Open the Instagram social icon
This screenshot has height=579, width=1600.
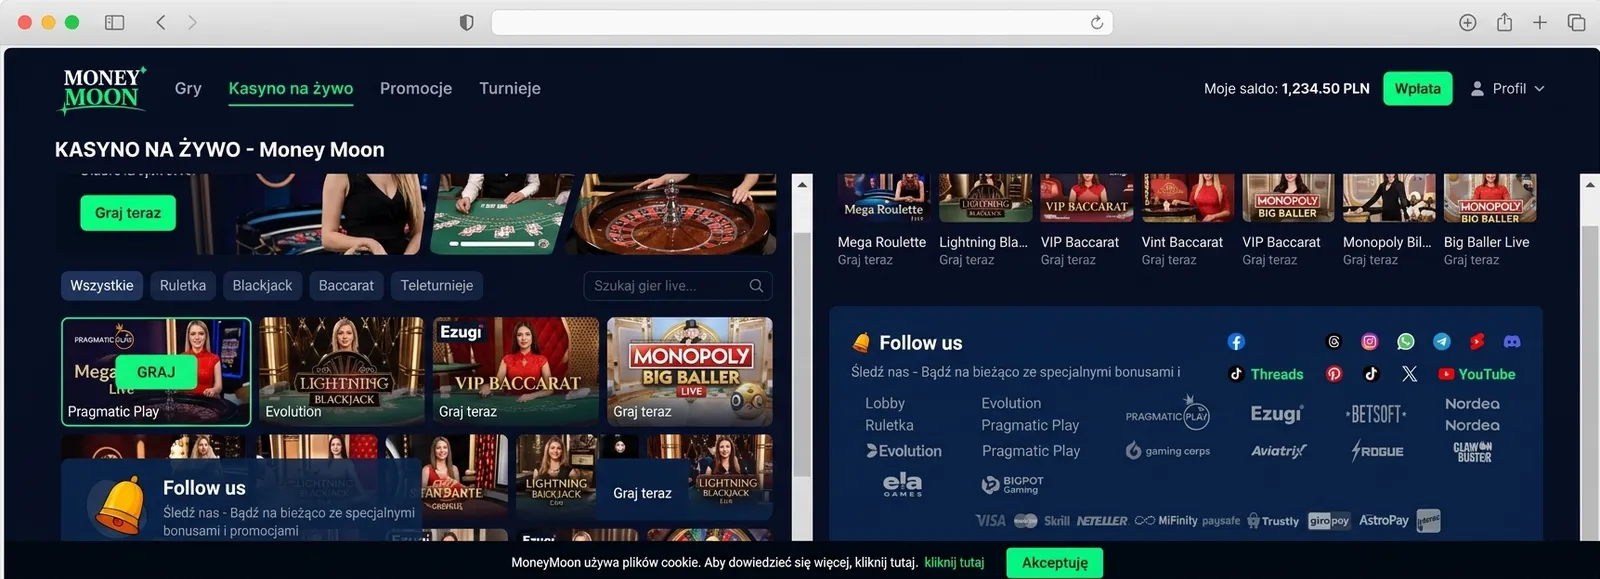tap(1370, 342)
